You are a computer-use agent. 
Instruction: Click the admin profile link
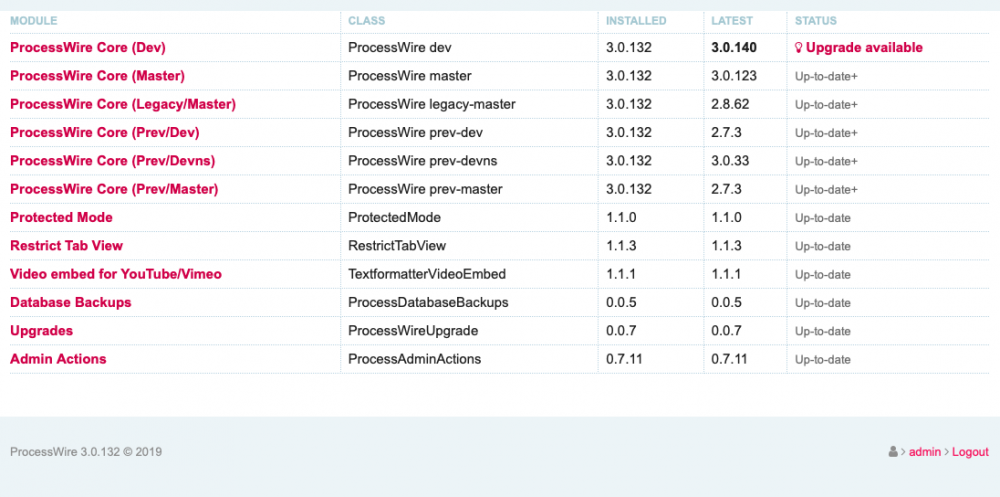pyautogui.click(x=925, y=452)
